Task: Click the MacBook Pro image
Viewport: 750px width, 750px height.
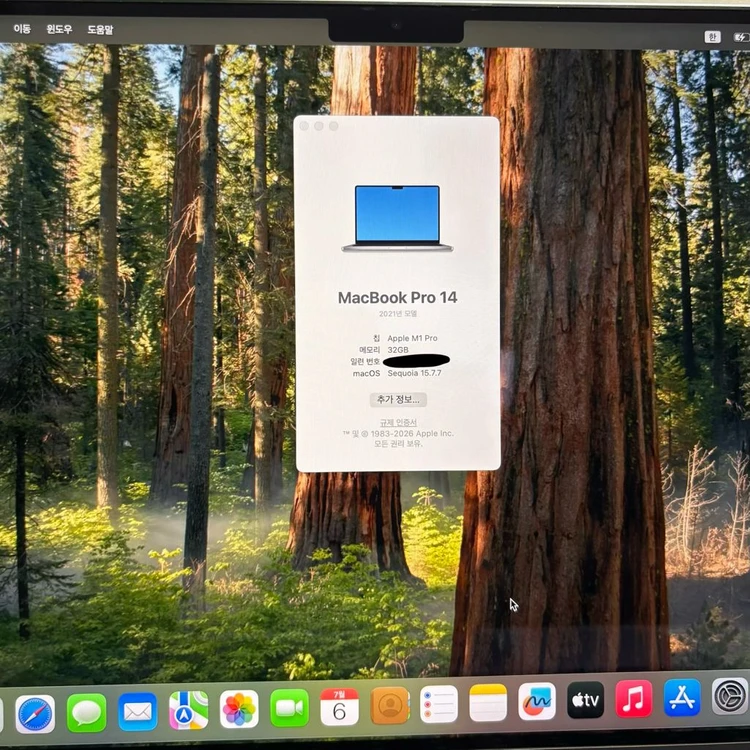Action: pyautogui.click(x=397, y=218)
